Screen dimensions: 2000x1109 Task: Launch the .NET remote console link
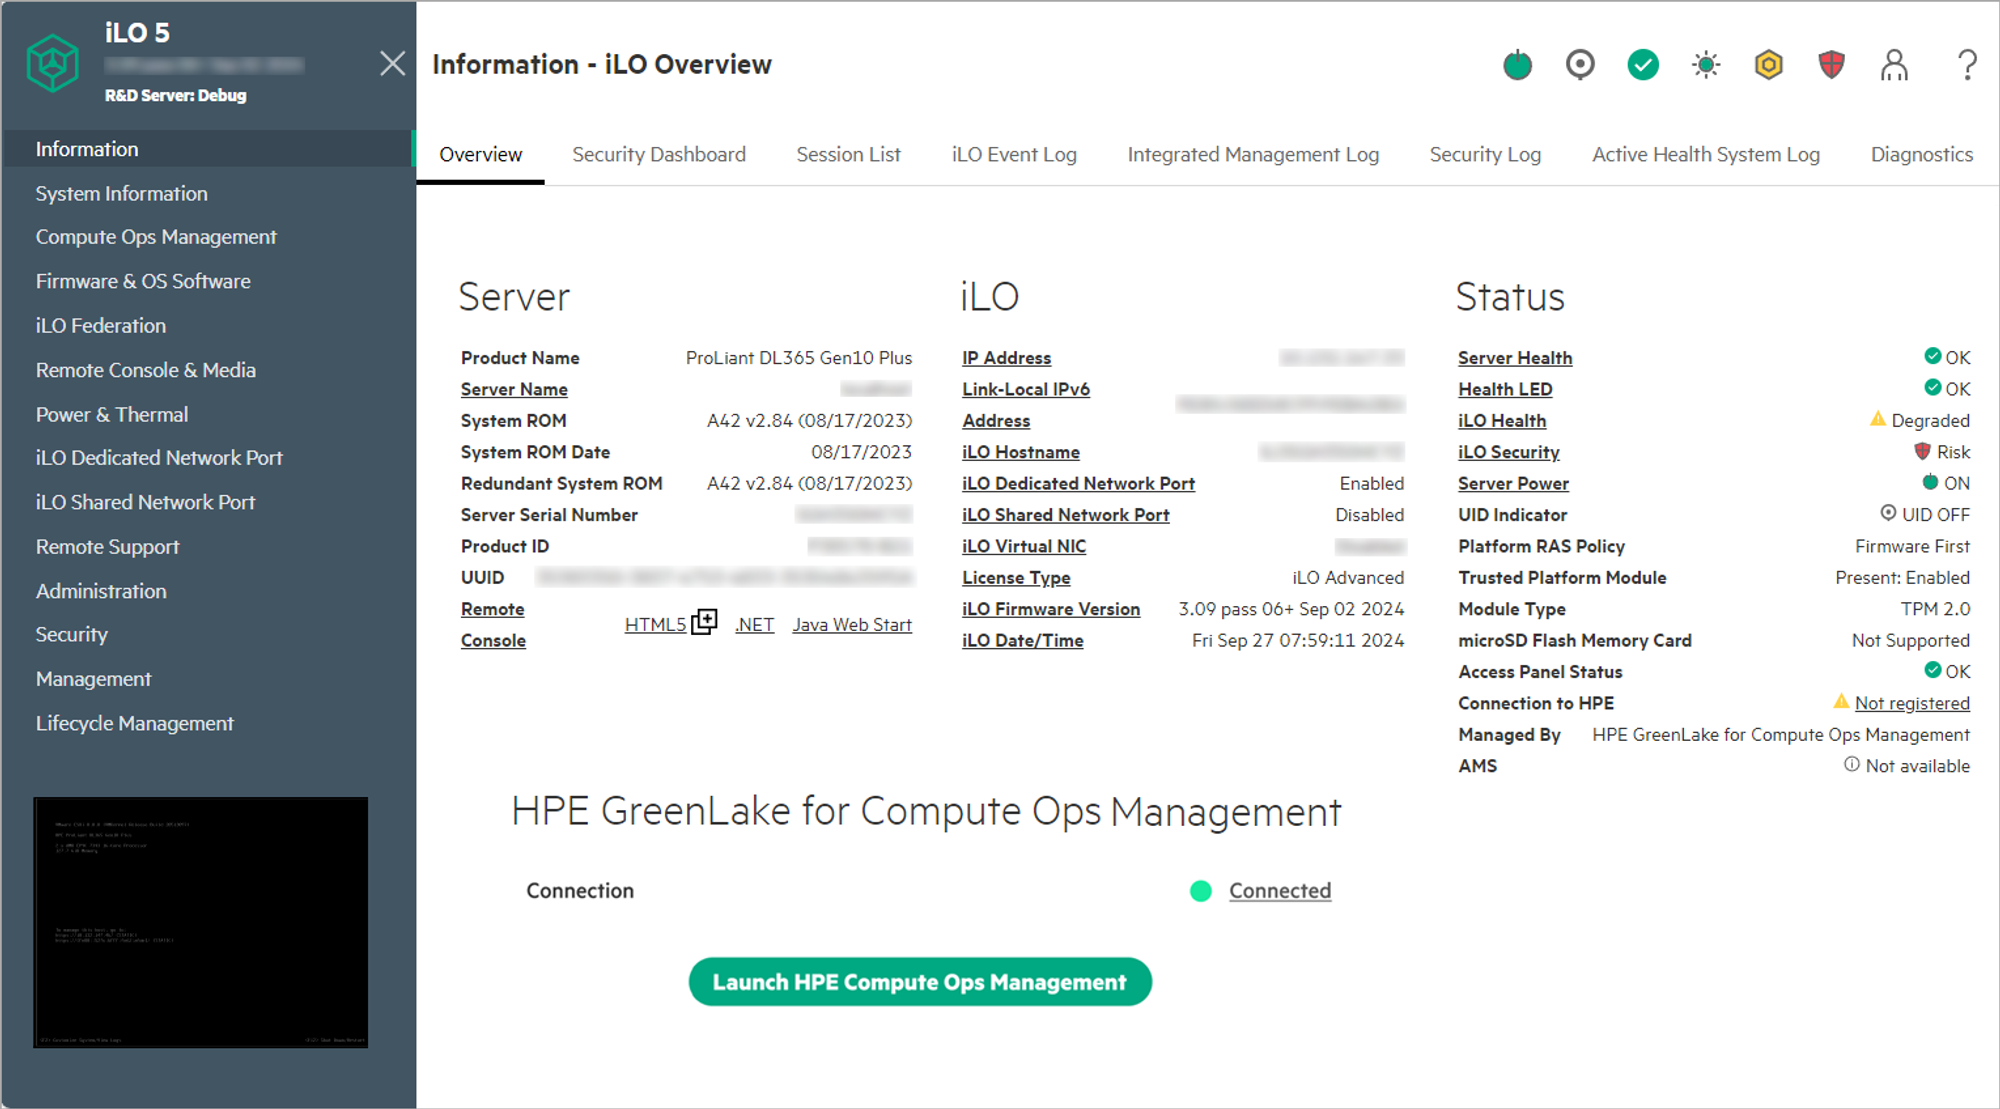coord(755,625)
